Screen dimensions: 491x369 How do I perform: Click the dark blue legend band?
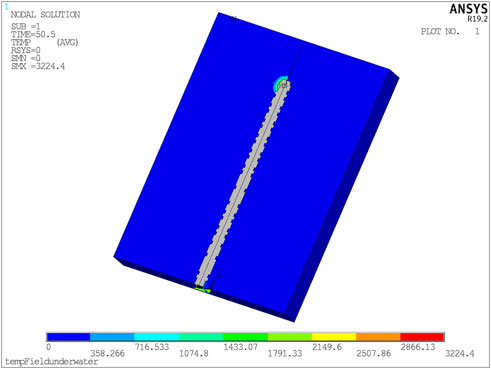[68, 337]
